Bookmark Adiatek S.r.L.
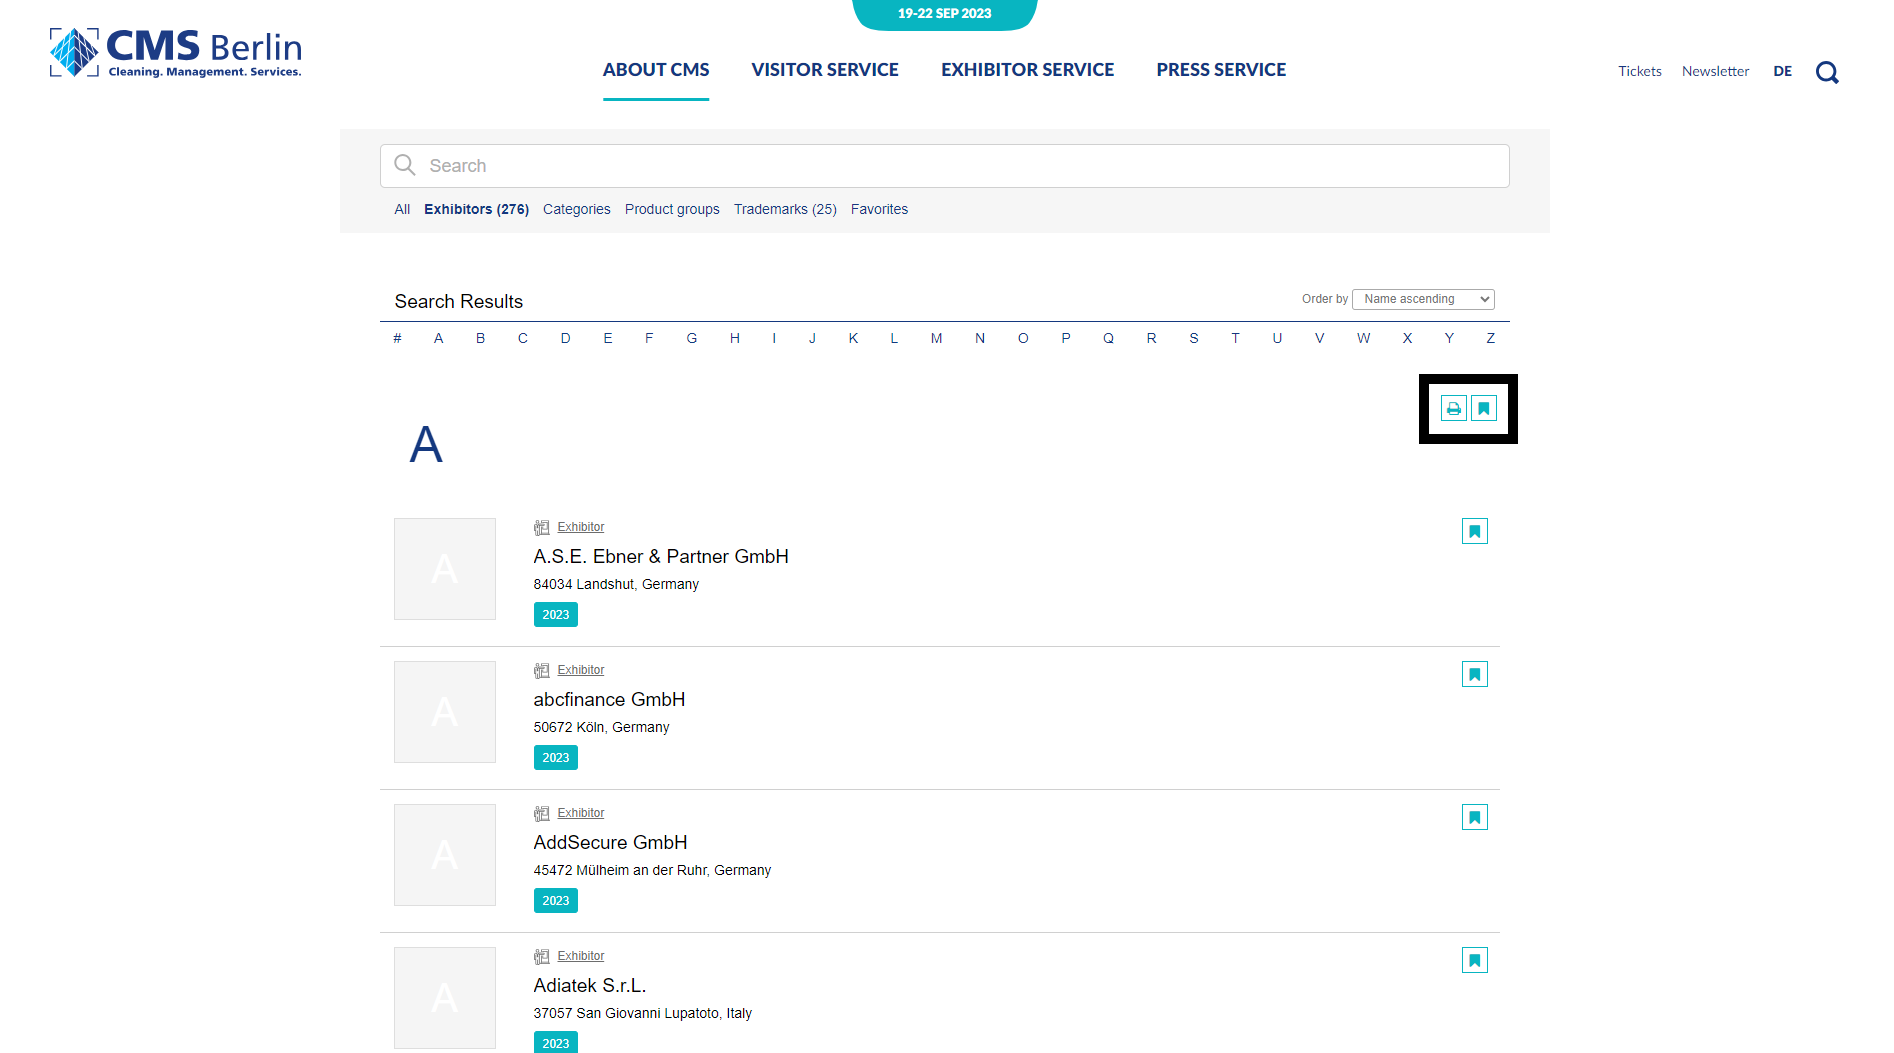This screenshot has width=1894, height=1053. pos(1475,960)
